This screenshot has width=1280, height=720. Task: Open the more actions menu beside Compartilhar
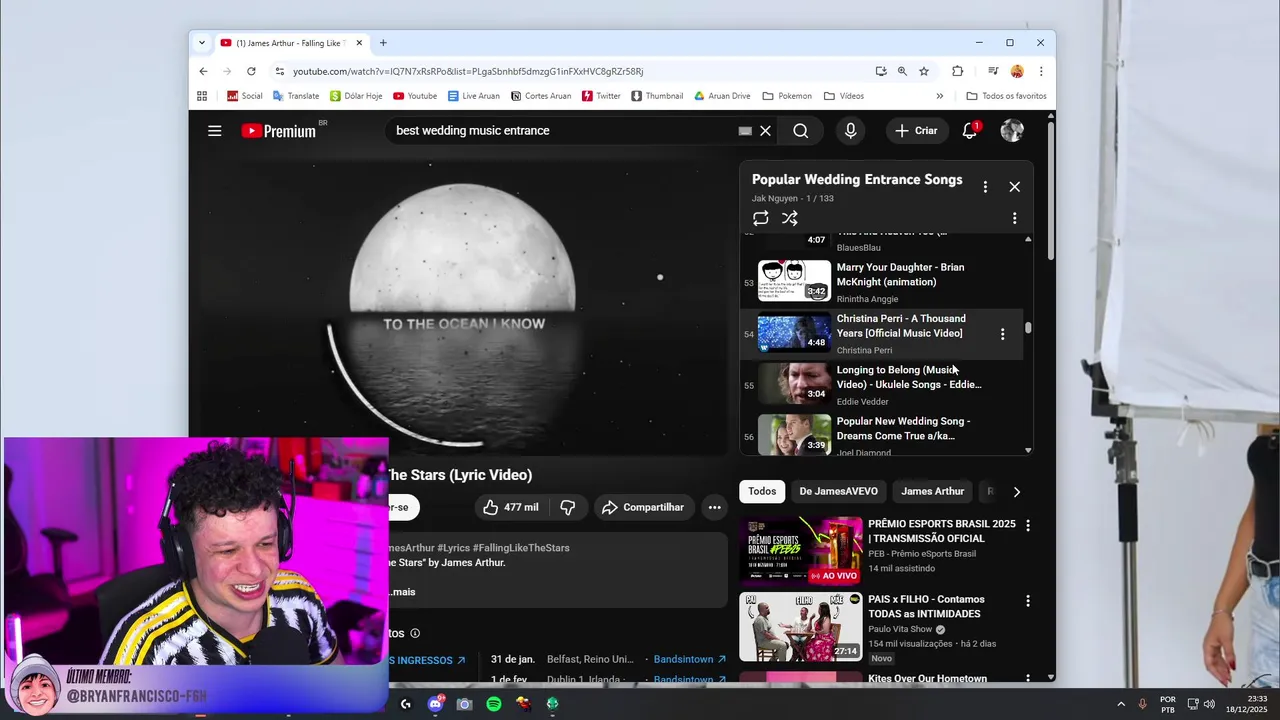tap(714, 507)
